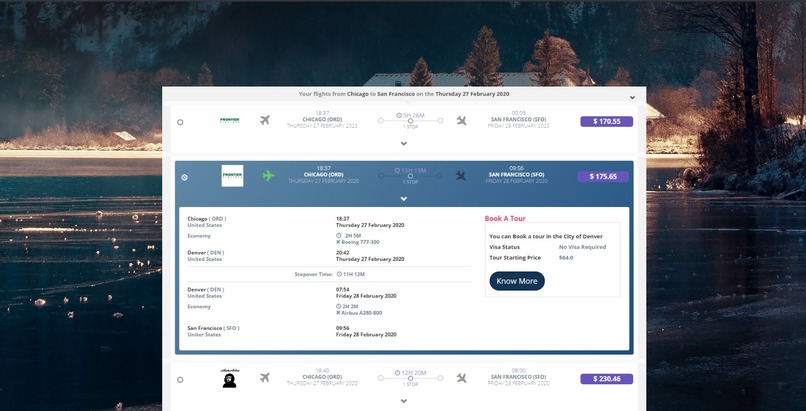Click the $170.55 price button

pyautogui.click(x=607, y=121)
